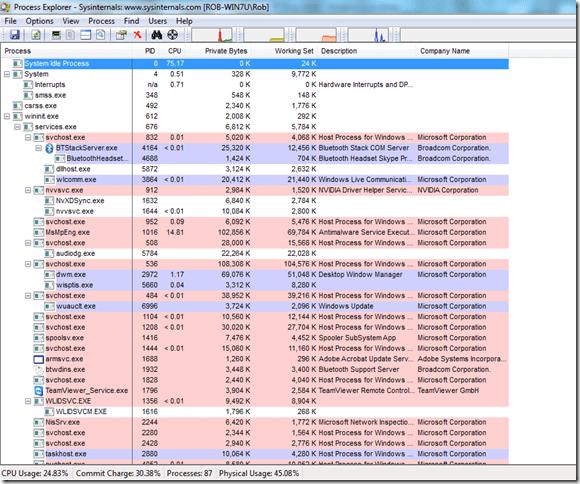Toggle the Show Lower Pane toolbar icon
The width and height of the screenshot is (580, 484).
click(85, 35)
